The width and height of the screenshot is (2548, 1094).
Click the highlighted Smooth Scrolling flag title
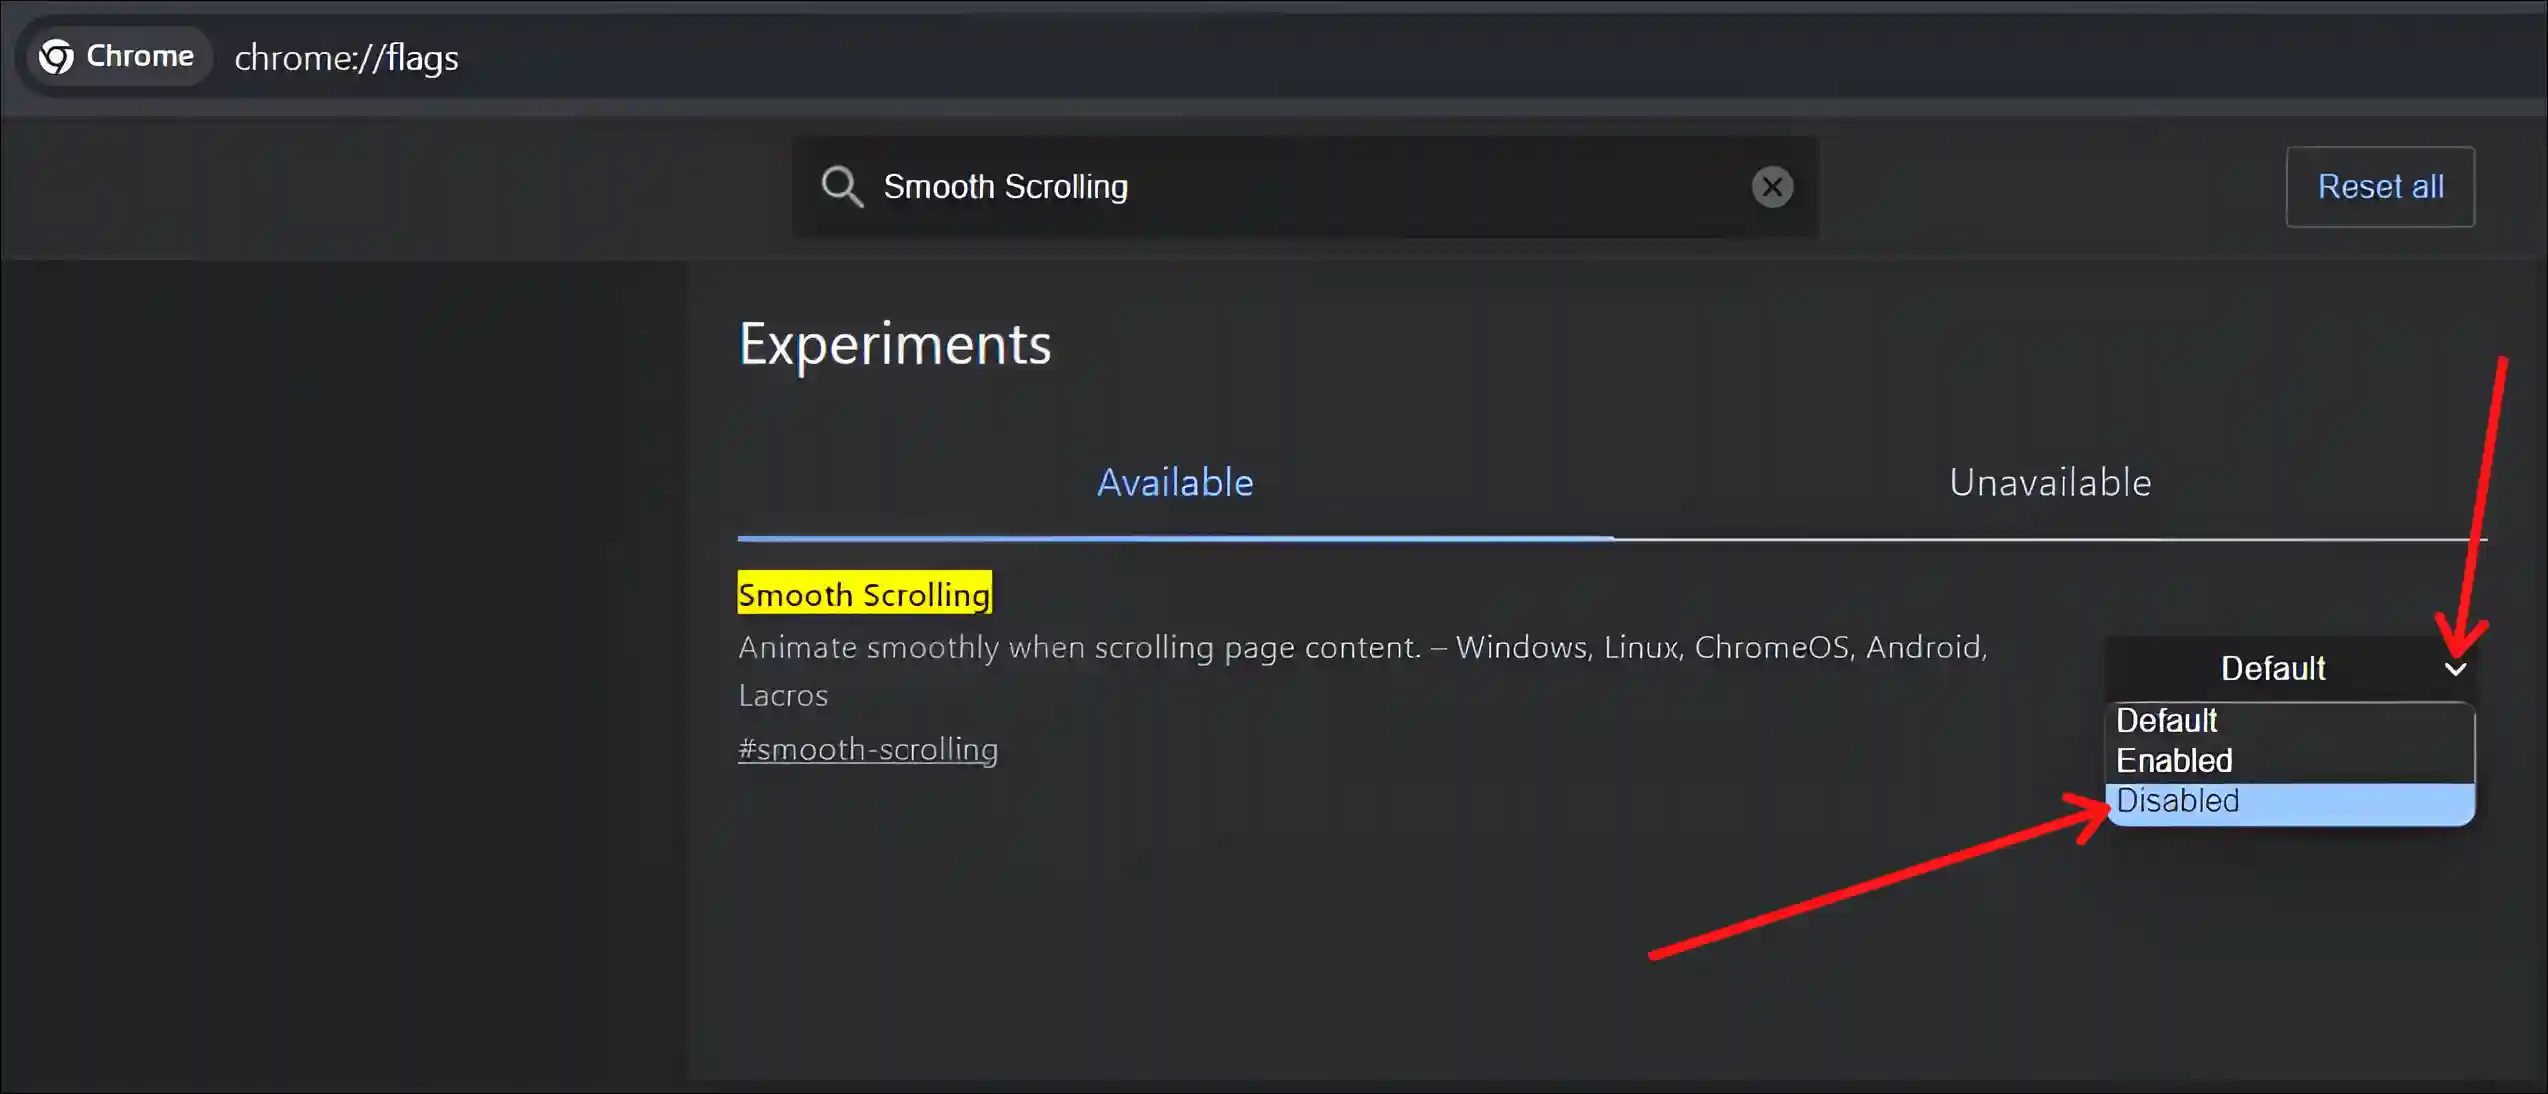[865, 593]
